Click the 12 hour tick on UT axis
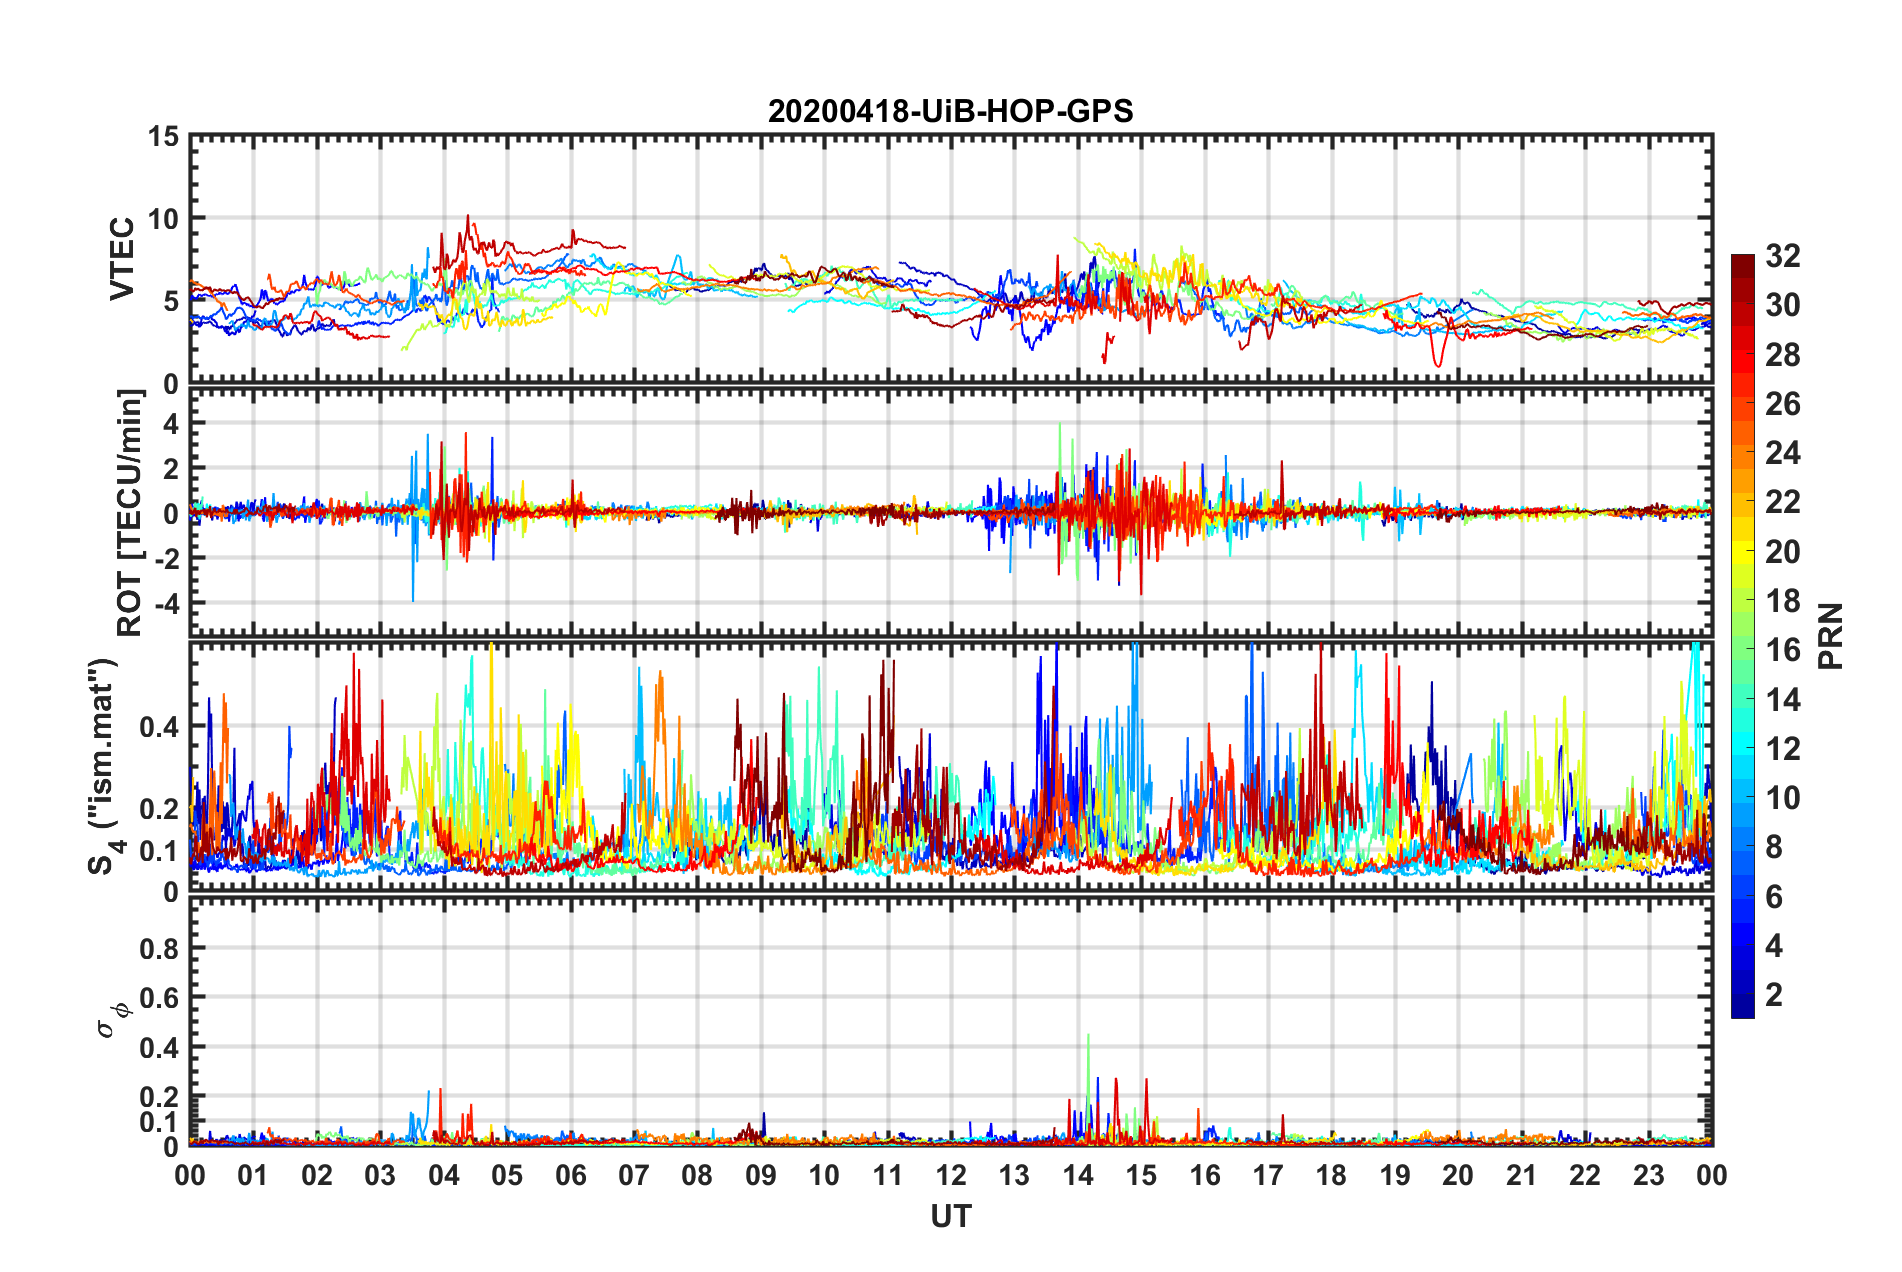The width and height of the screenshot is (1902, 1272). pos(951,1175)
